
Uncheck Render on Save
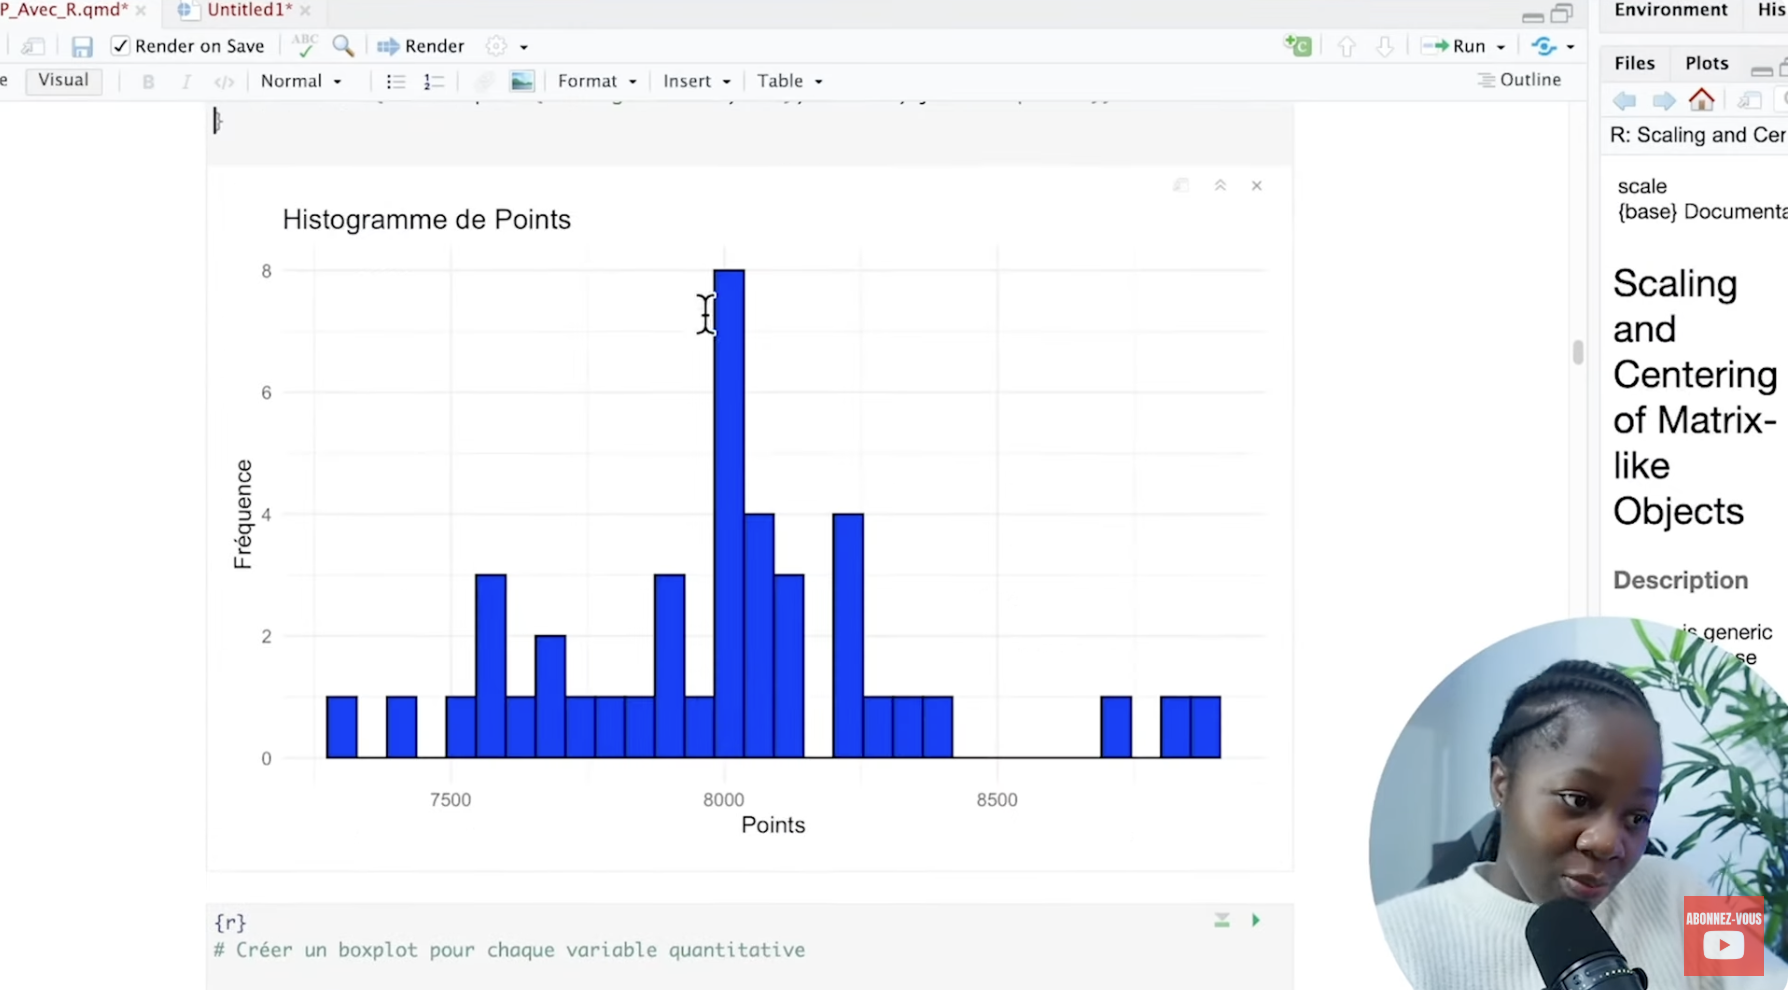pyautogui.click(x=121, y=46)
